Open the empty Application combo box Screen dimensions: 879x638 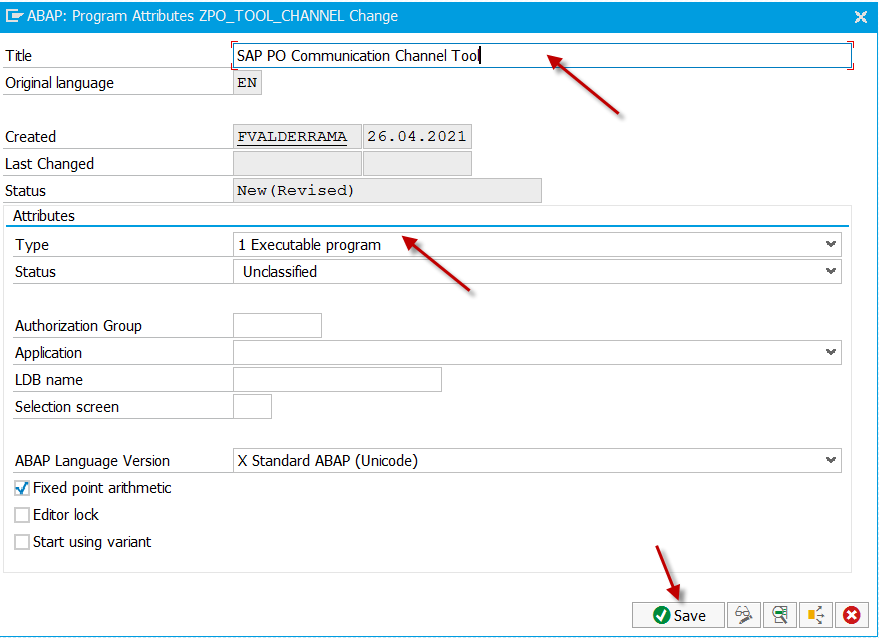[x=537, y=352]
